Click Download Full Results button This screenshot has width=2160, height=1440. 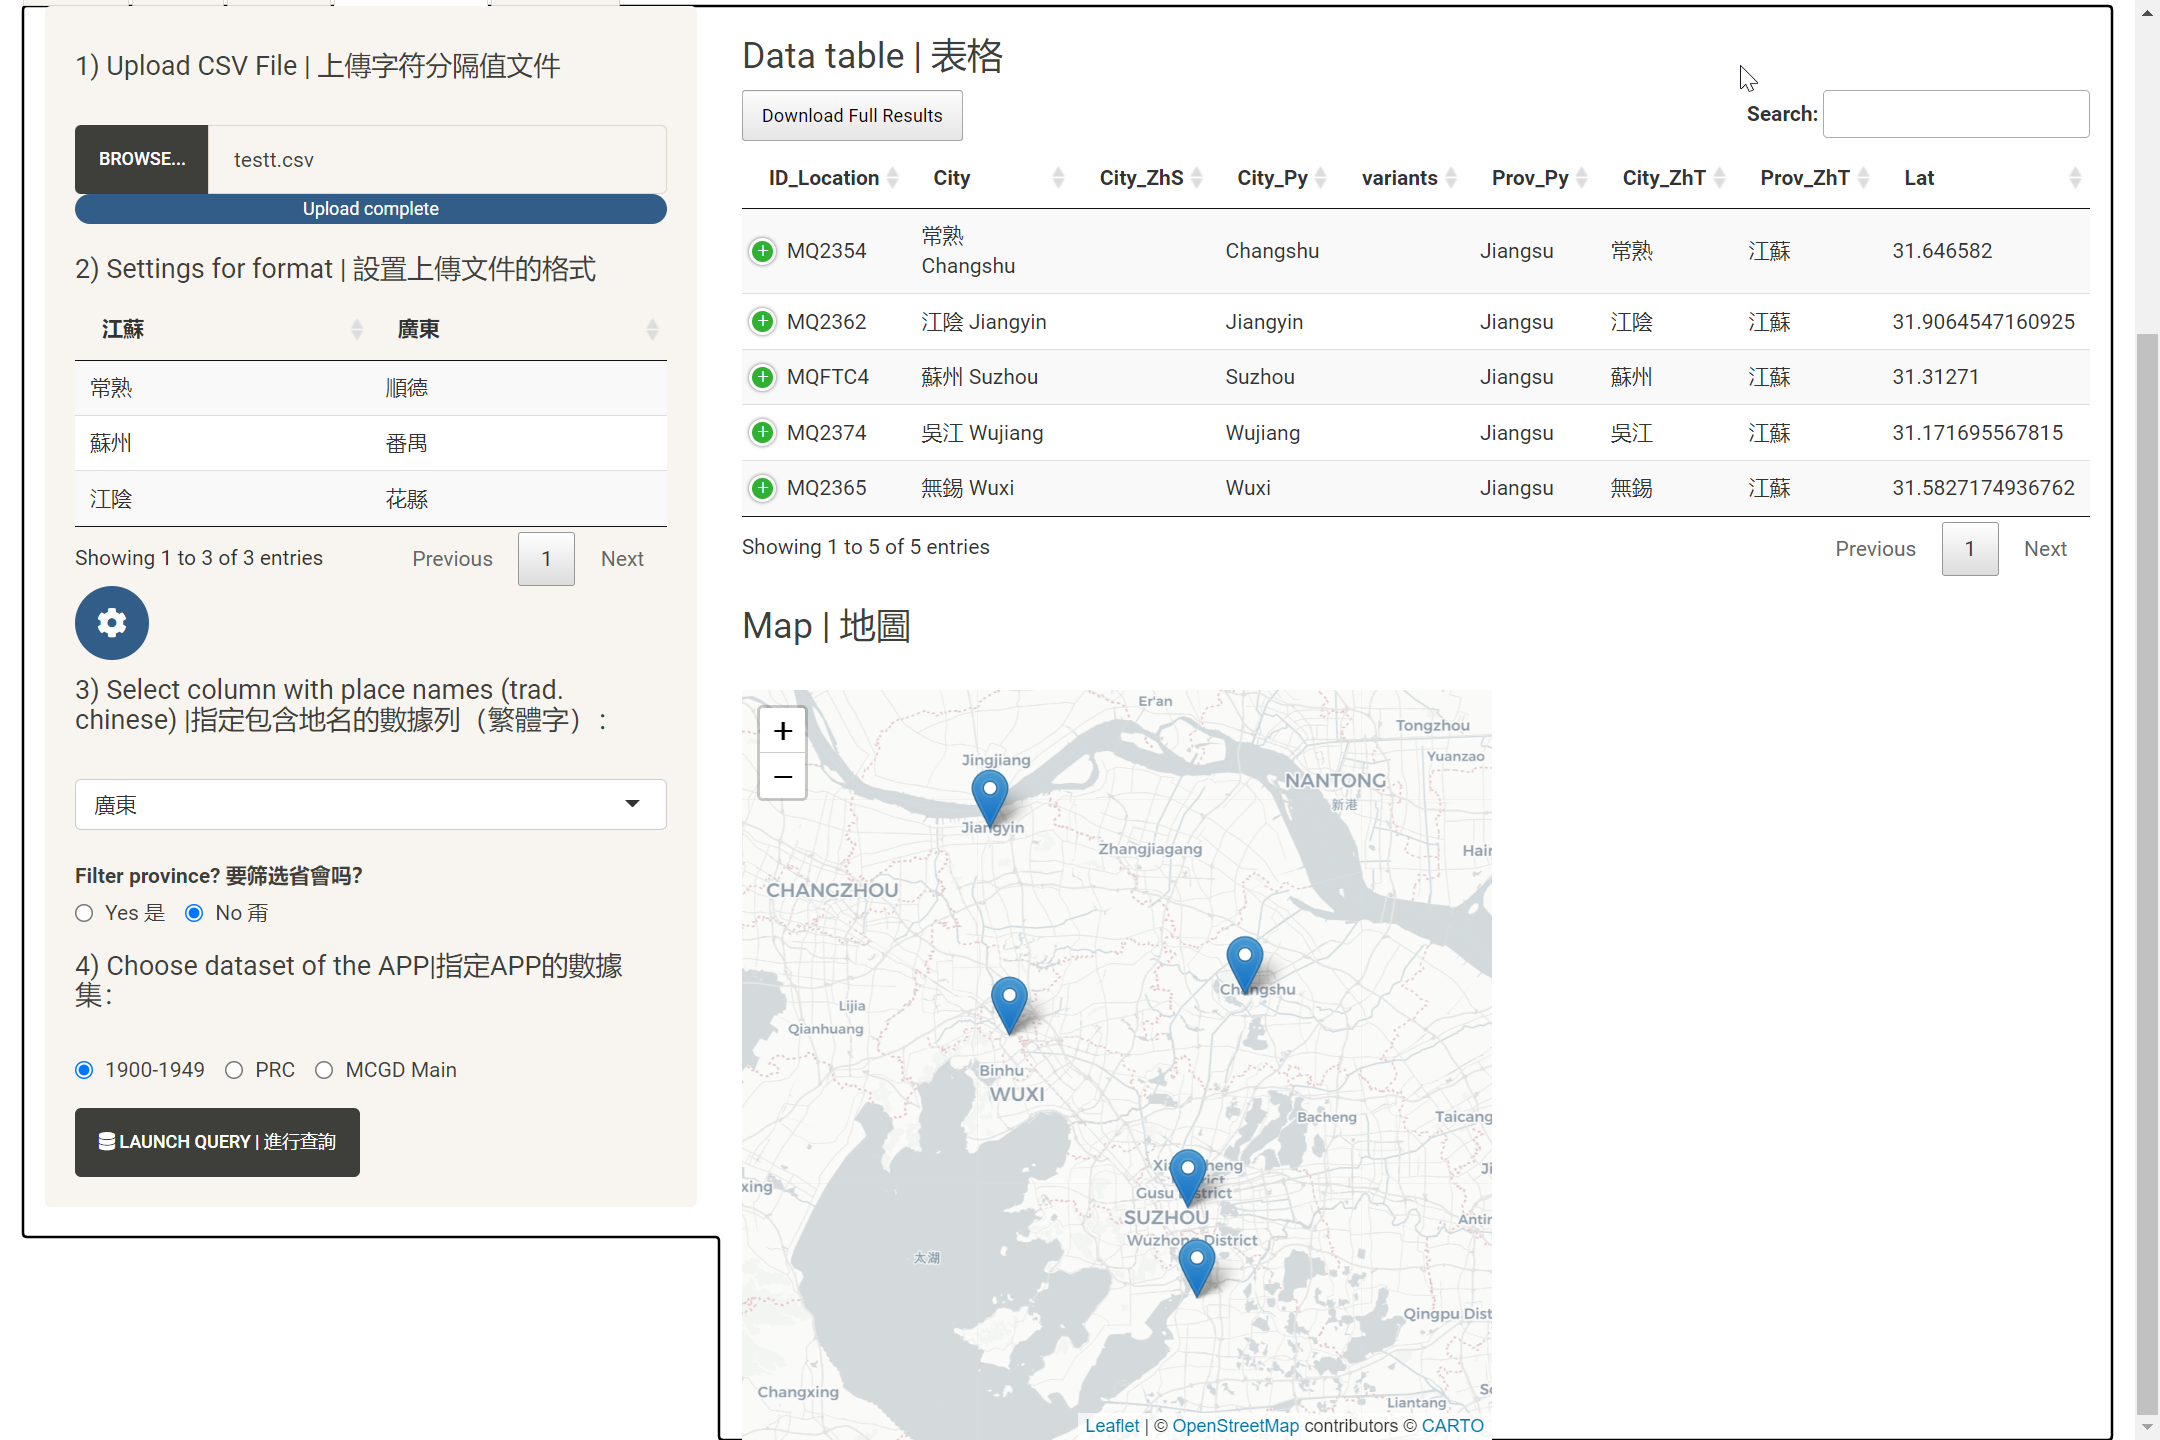[x=851, y=116]
